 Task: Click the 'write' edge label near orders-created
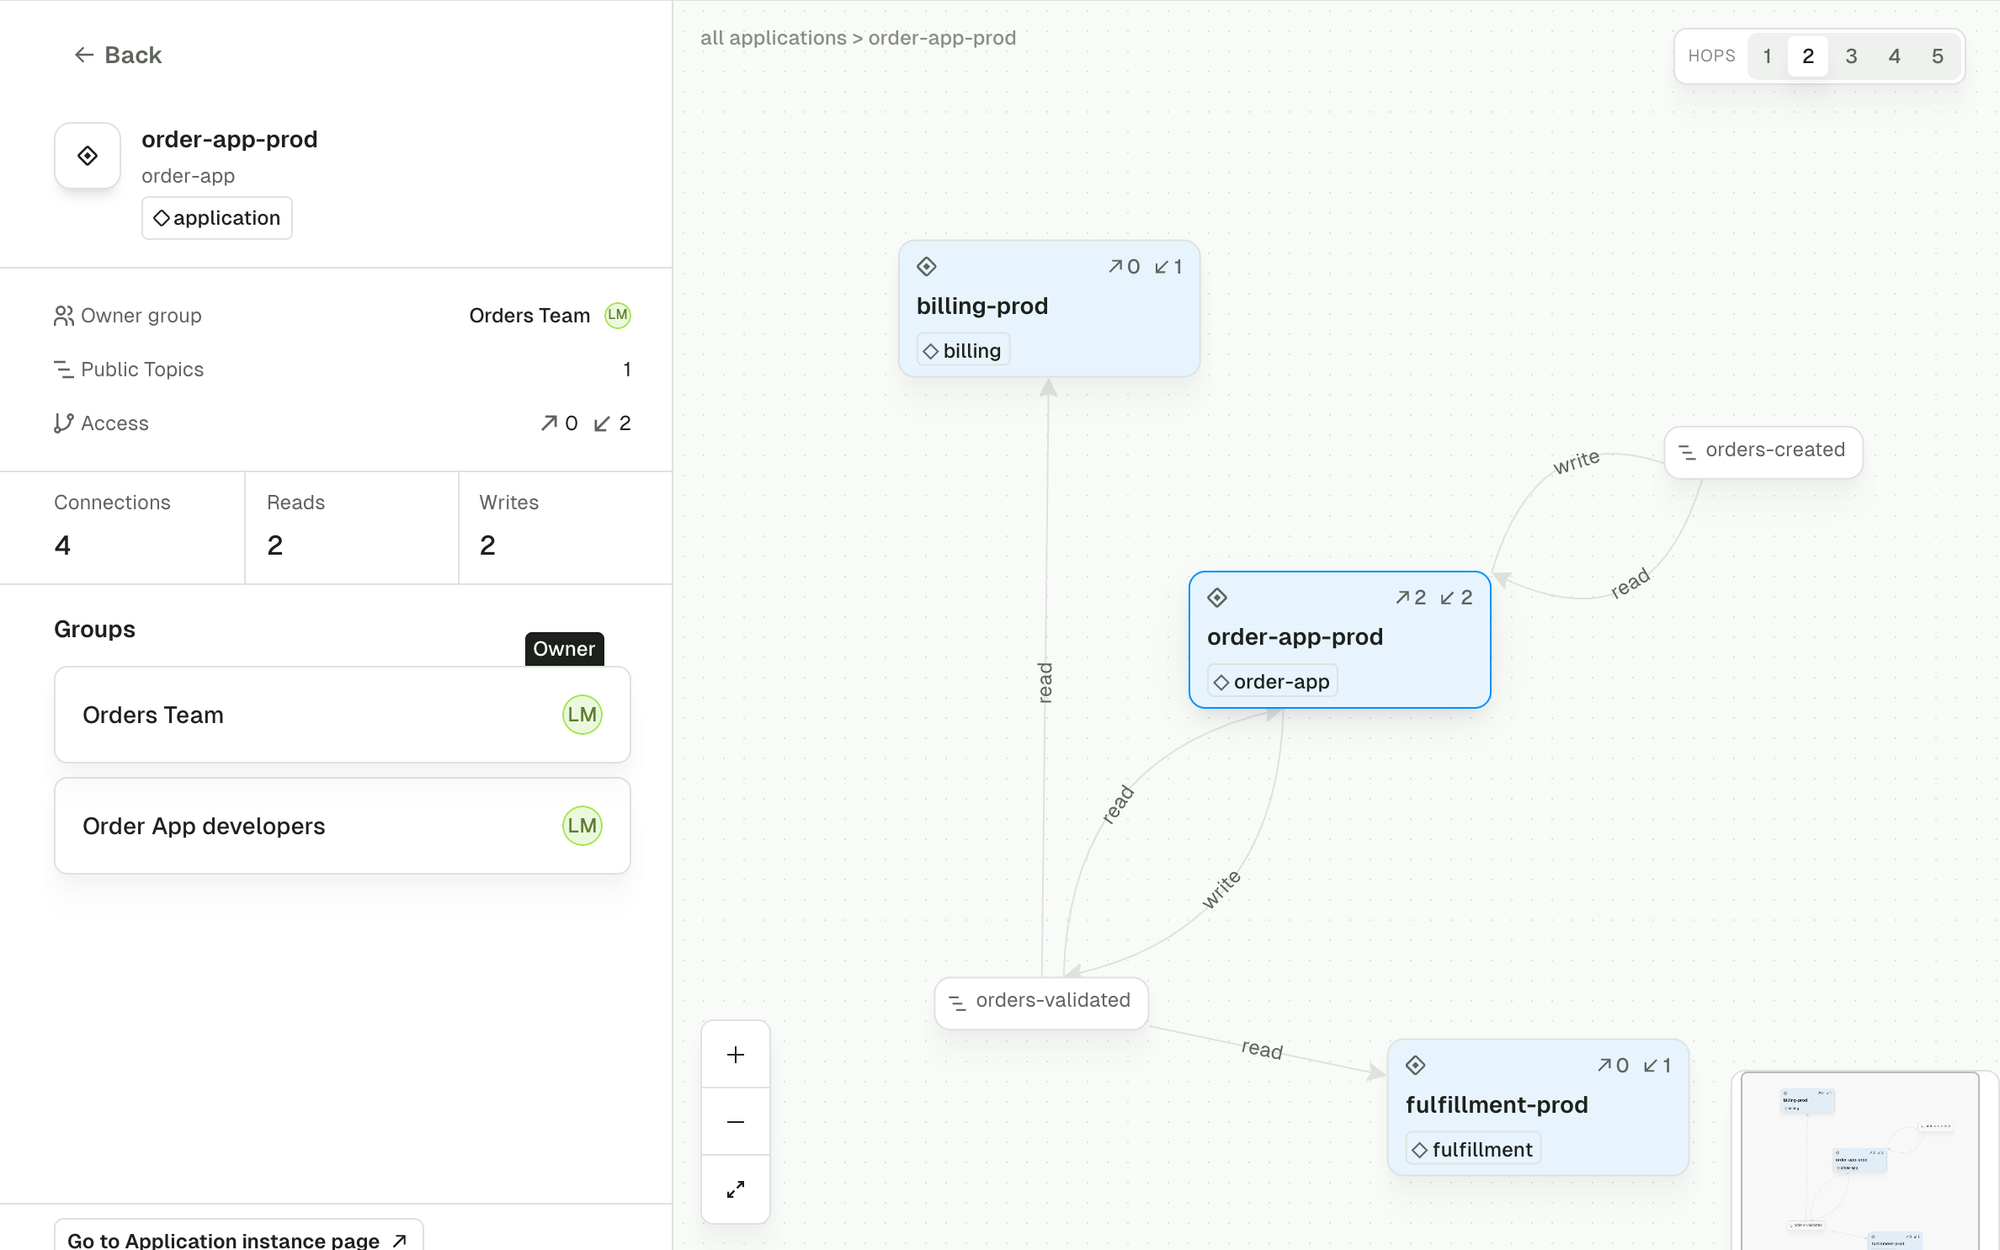1576,462
